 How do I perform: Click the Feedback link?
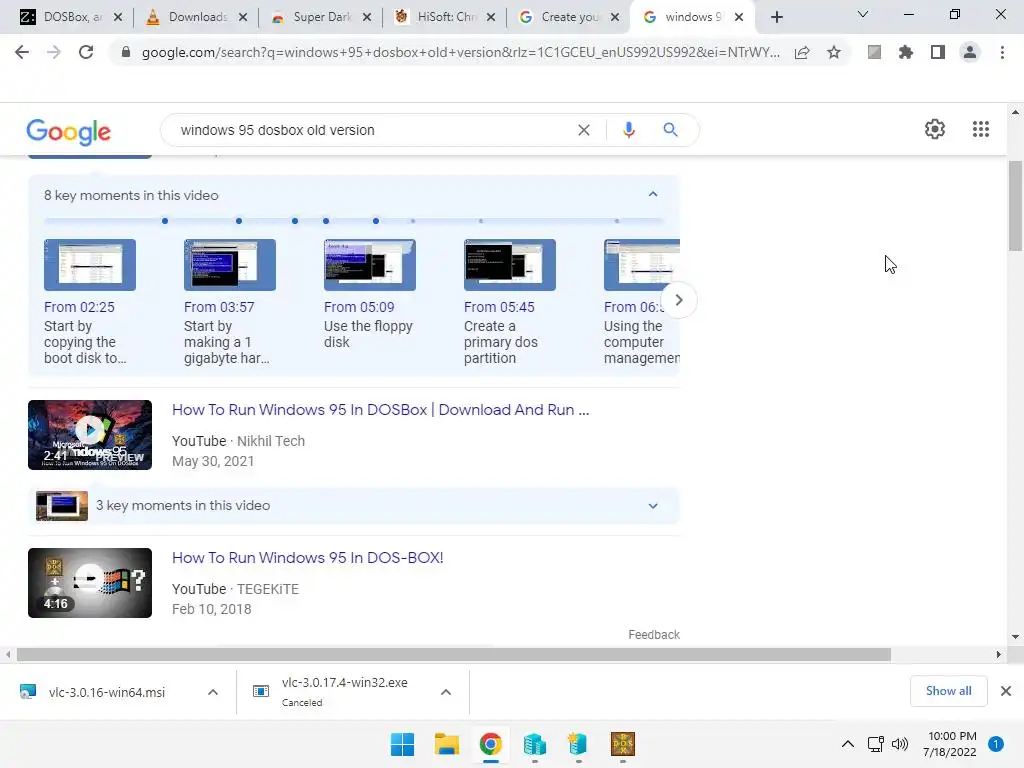pos(654,635)
